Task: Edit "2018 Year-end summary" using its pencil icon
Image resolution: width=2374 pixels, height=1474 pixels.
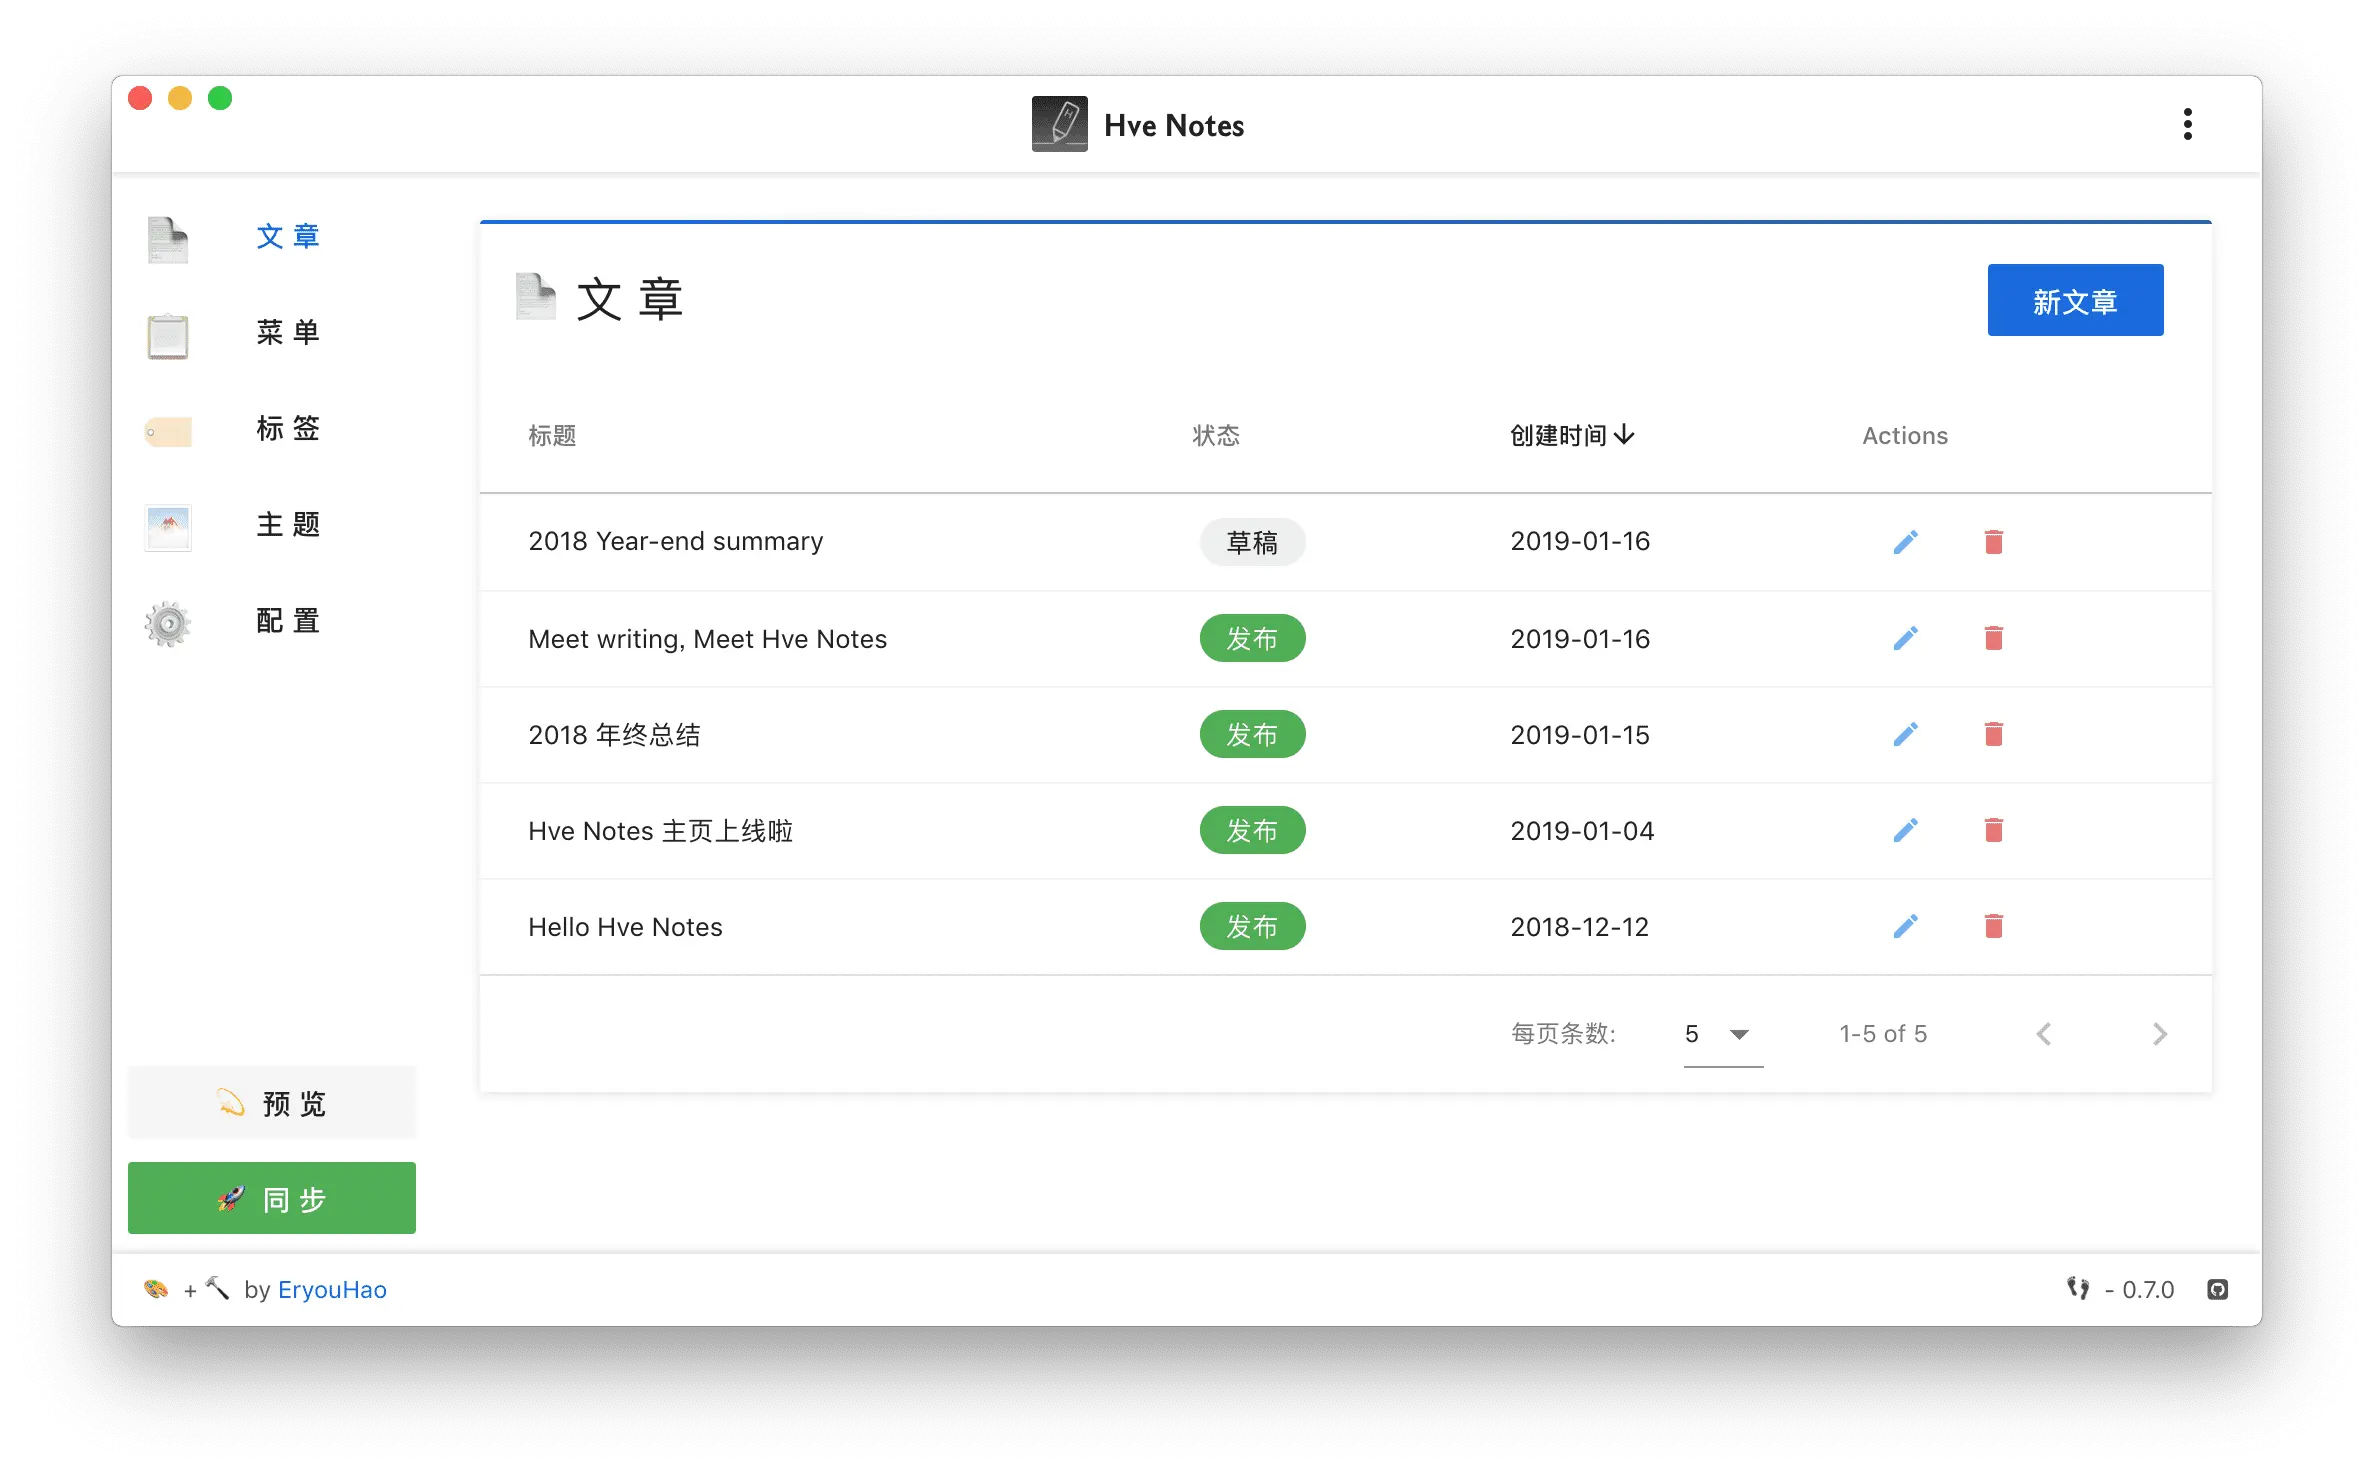Action: click(1906, 541)
